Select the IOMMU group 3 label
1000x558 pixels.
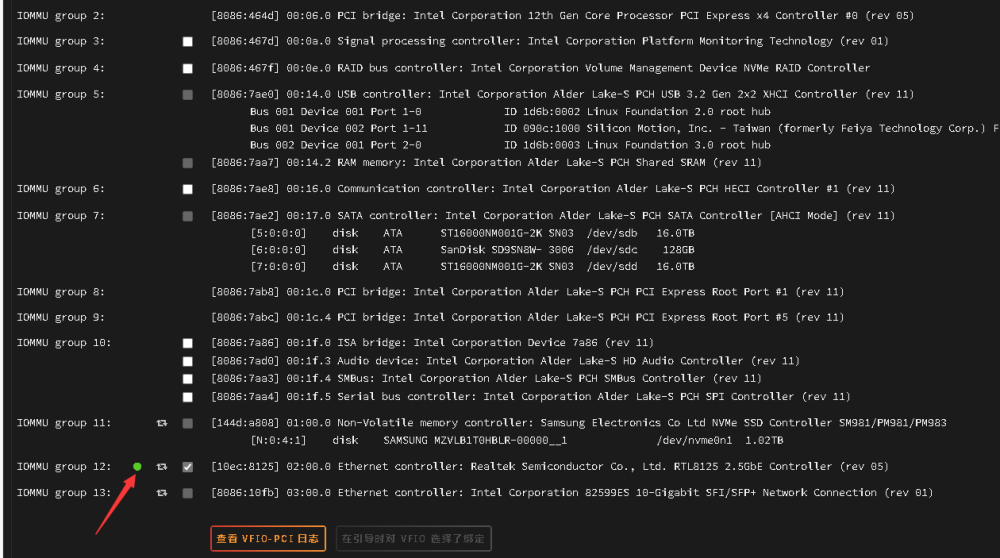point(61,41)
